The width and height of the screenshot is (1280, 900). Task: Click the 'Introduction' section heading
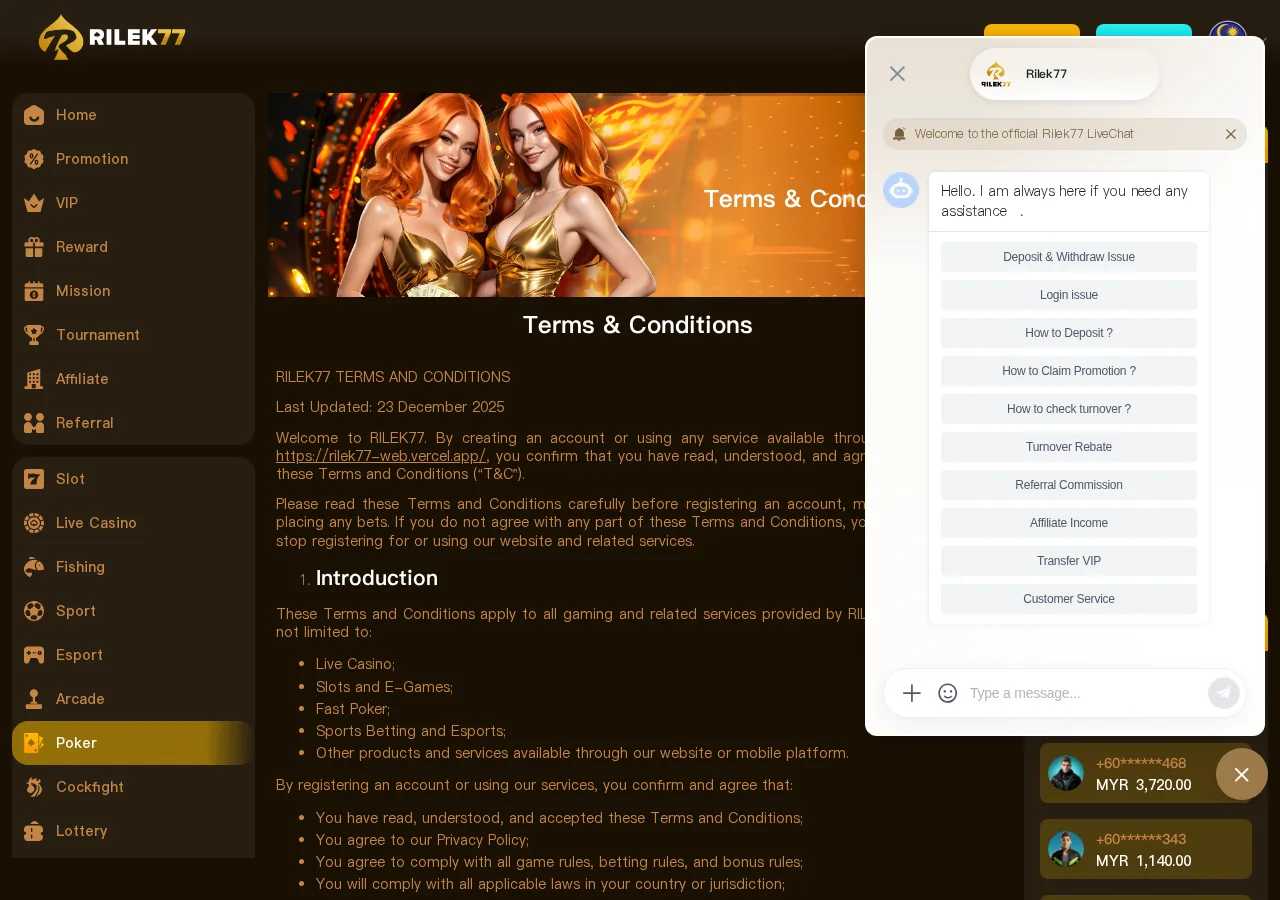coord(377,578)
